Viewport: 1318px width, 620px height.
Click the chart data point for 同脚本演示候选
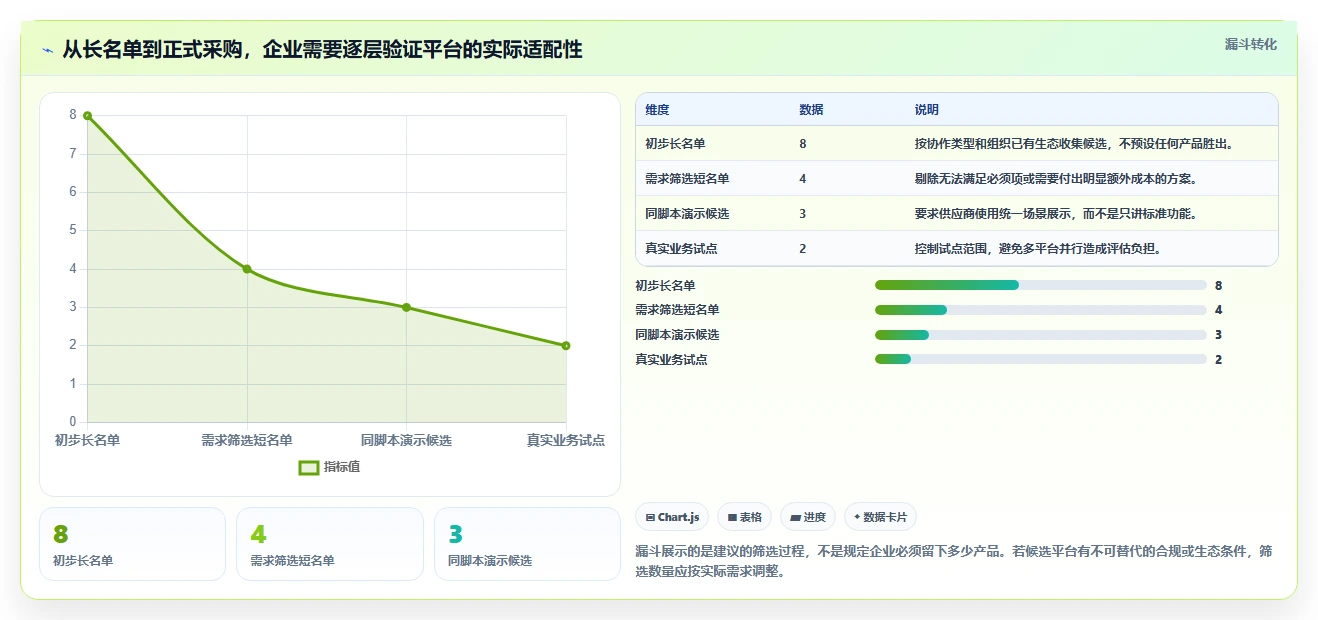[x=406, y=307]
